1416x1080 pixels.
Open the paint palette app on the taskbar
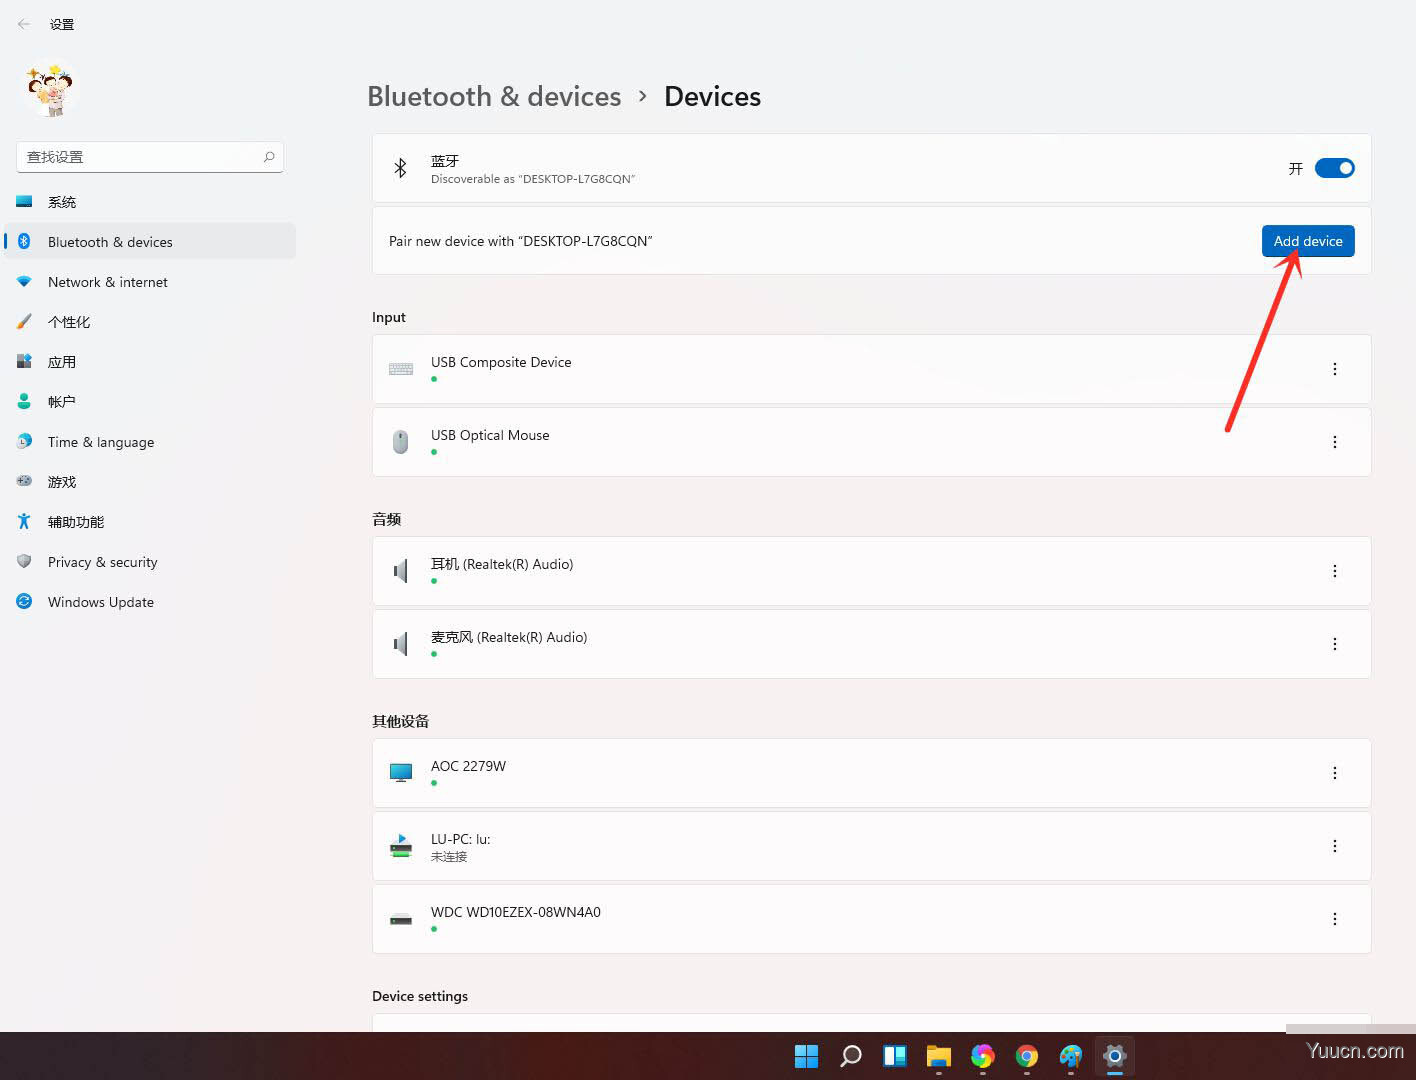pos(1071,1056)
